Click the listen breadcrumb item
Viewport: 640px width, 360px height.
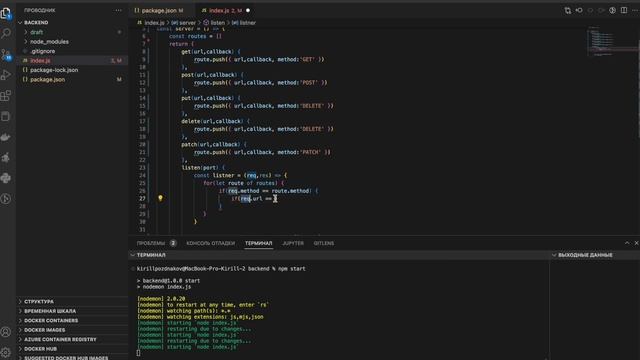pos(214,23)
